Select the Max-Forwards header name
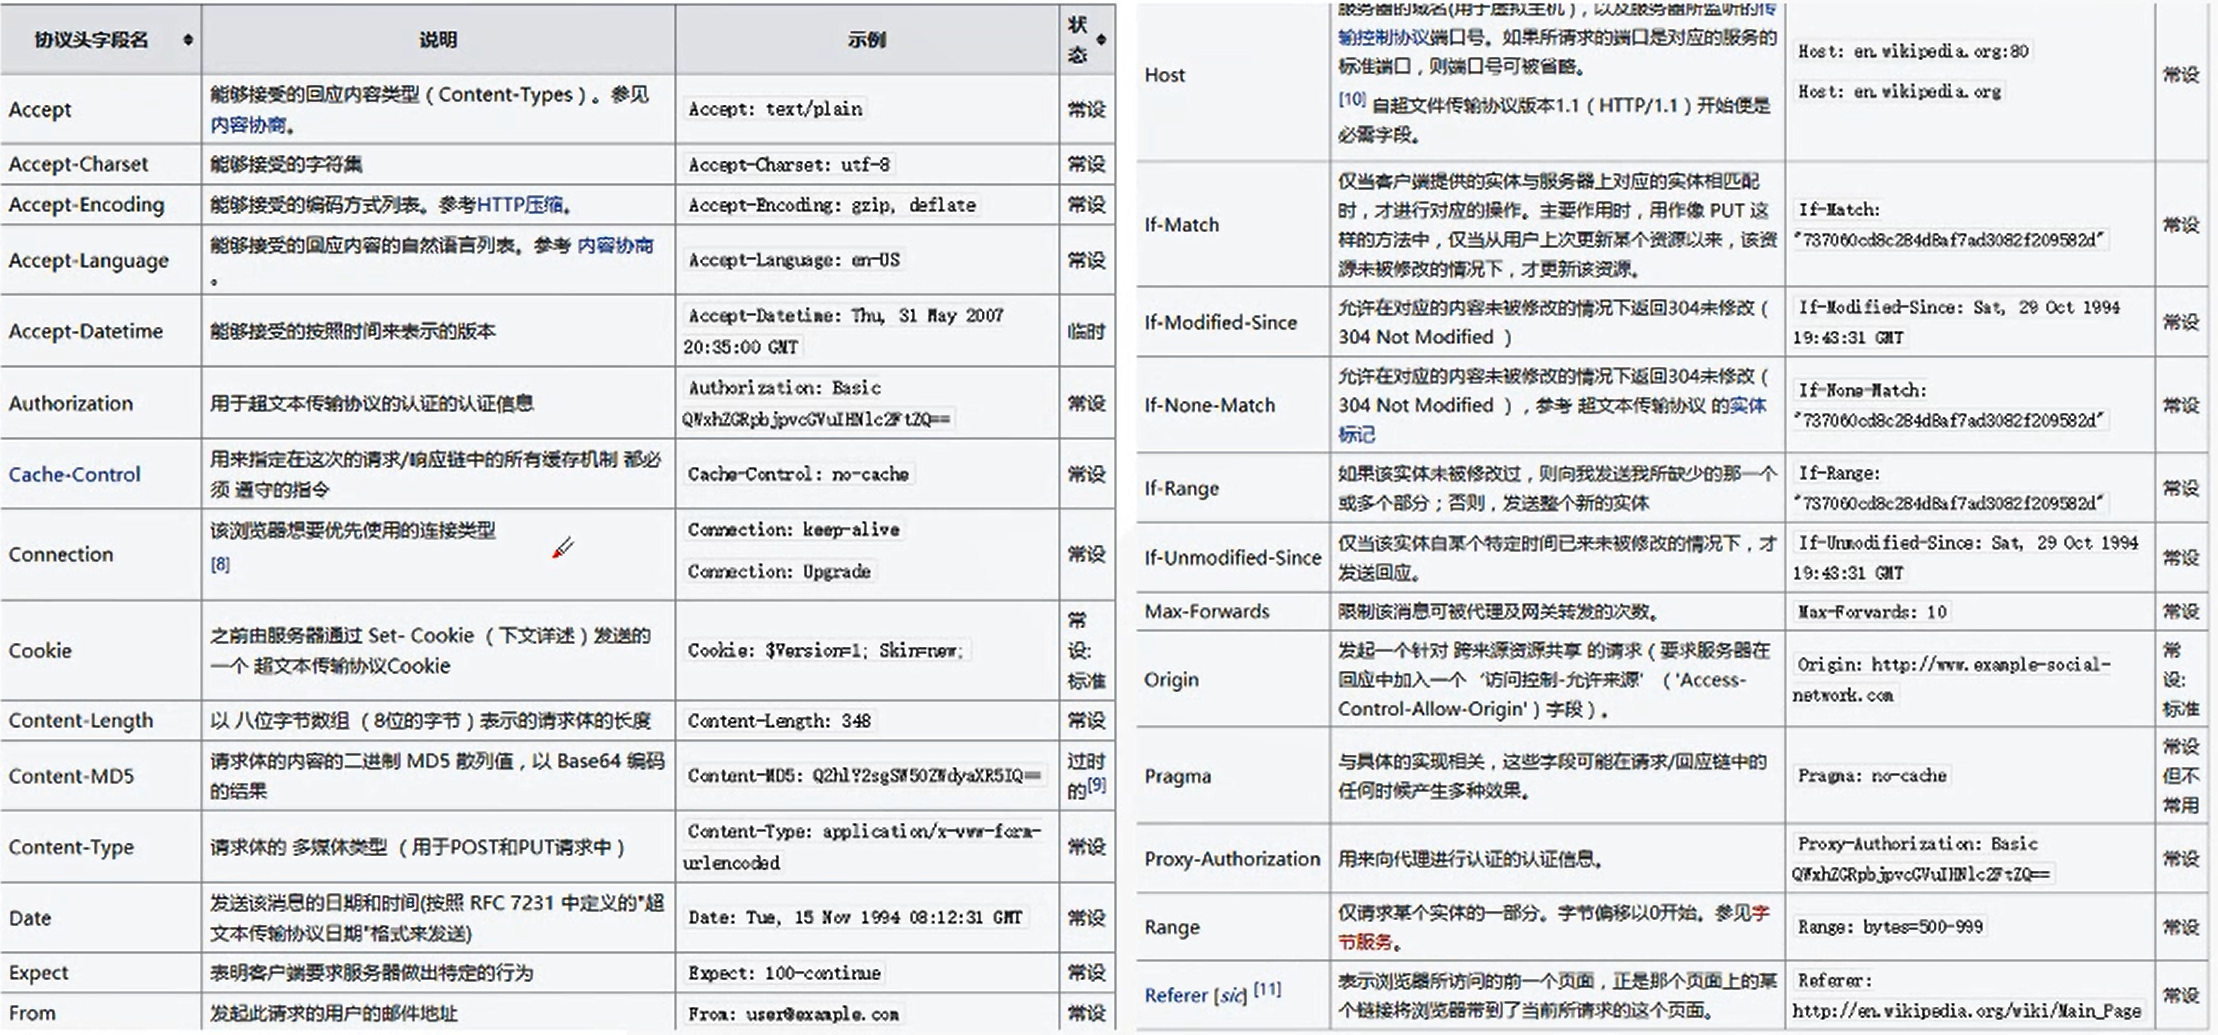Viewport: 2218px width, 1035px height. point(1206,611)
